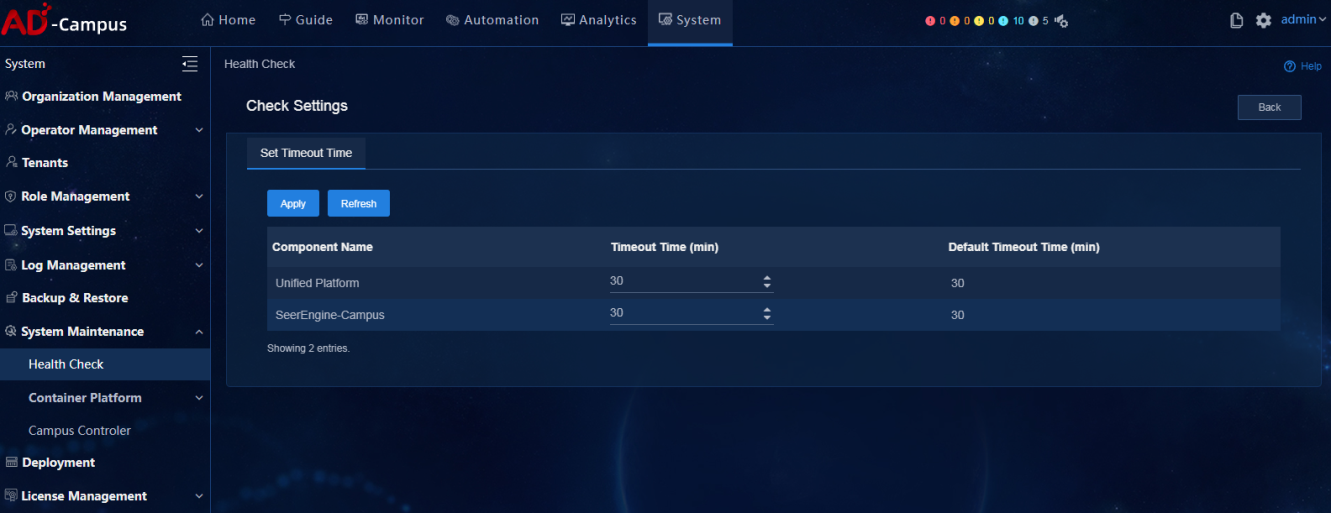
Task: Click the orange major alarm indicator
Action: 960,20
